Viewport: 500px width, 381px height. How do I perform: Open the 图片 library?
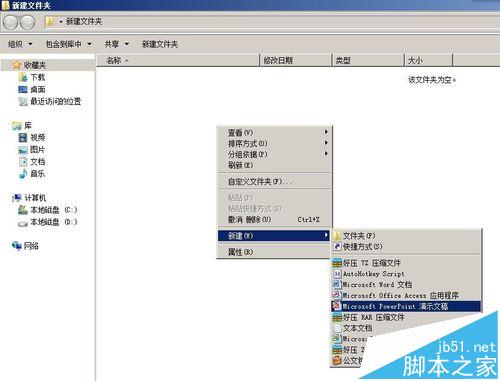pos(32,150)
